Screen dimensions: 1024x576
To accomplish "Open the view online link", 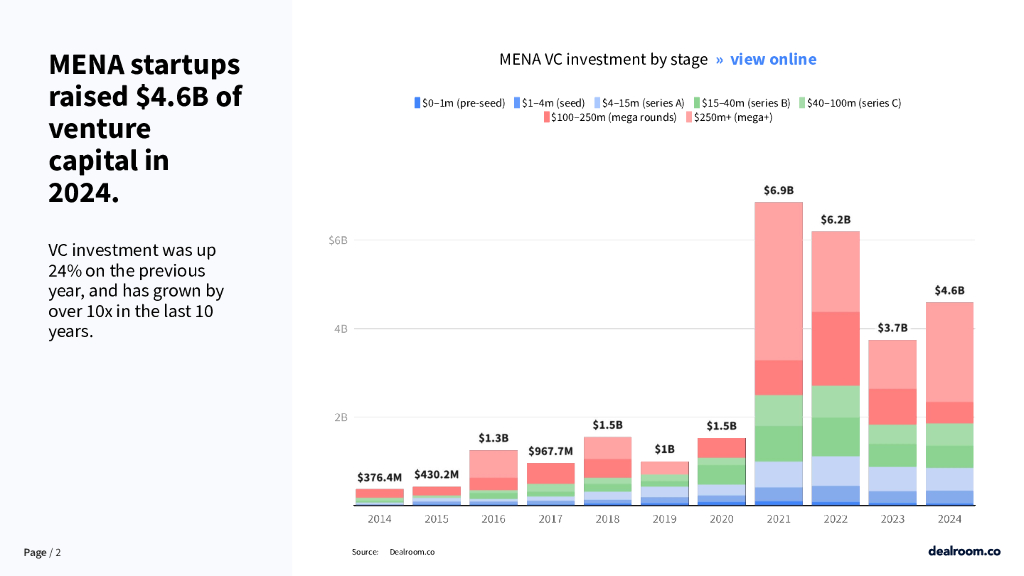I will coord(772,60).
